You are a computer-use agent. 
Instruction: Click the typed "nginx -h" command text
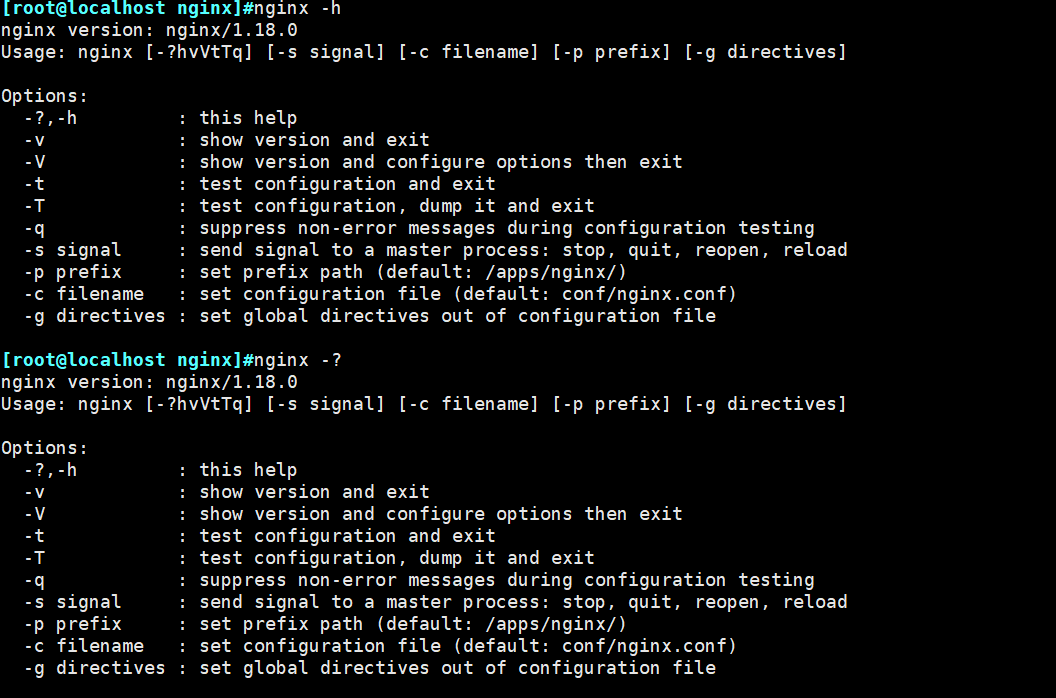click(298, 8)
